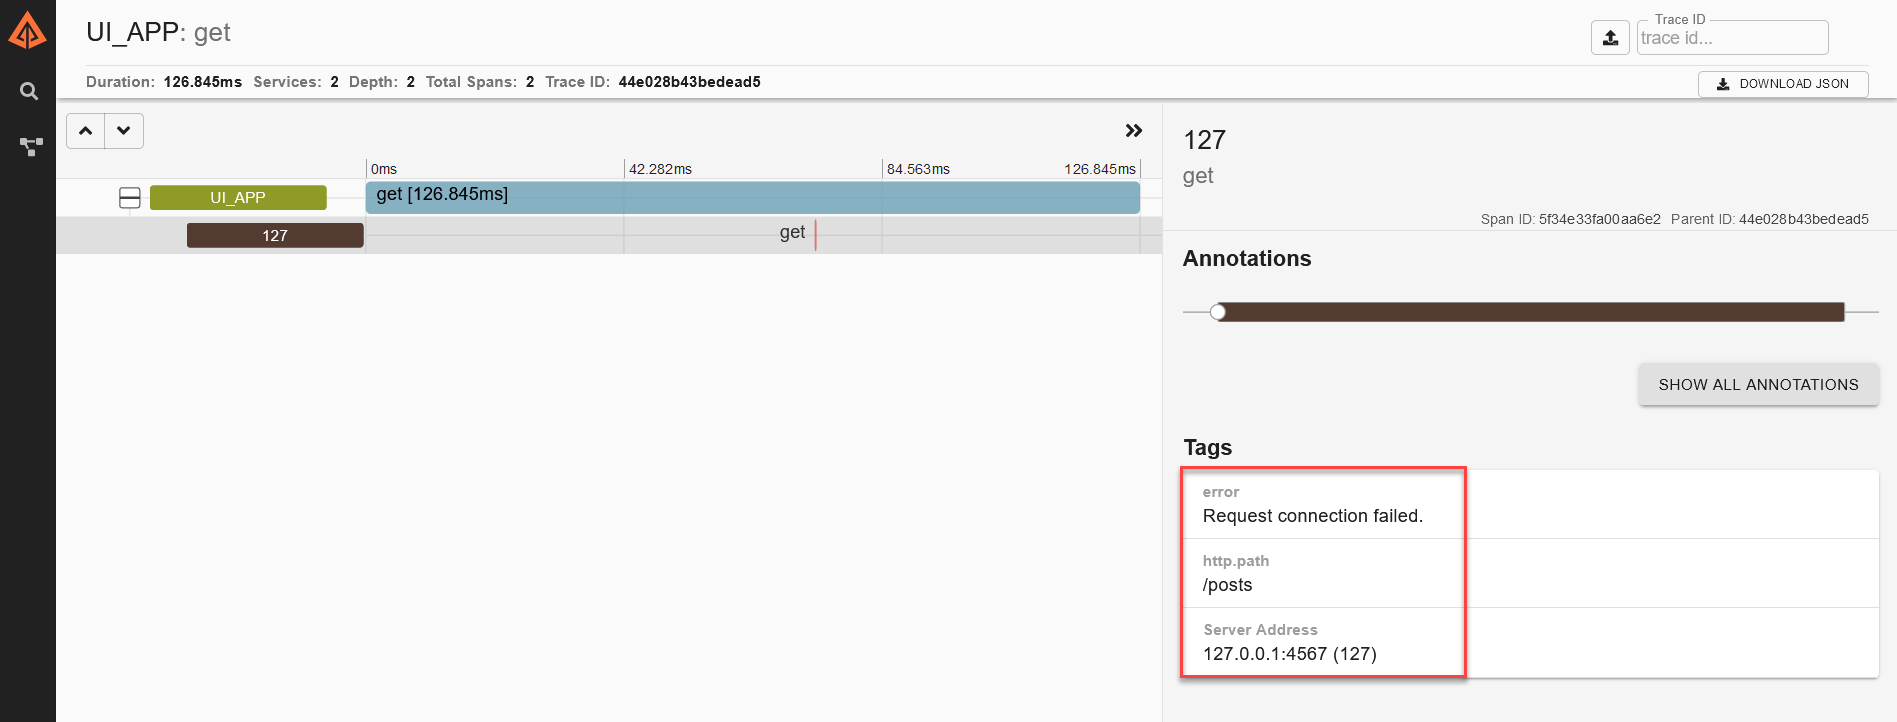
Task: Collapse span detail panel with double chevron
Action: (x=1133, y=131)
